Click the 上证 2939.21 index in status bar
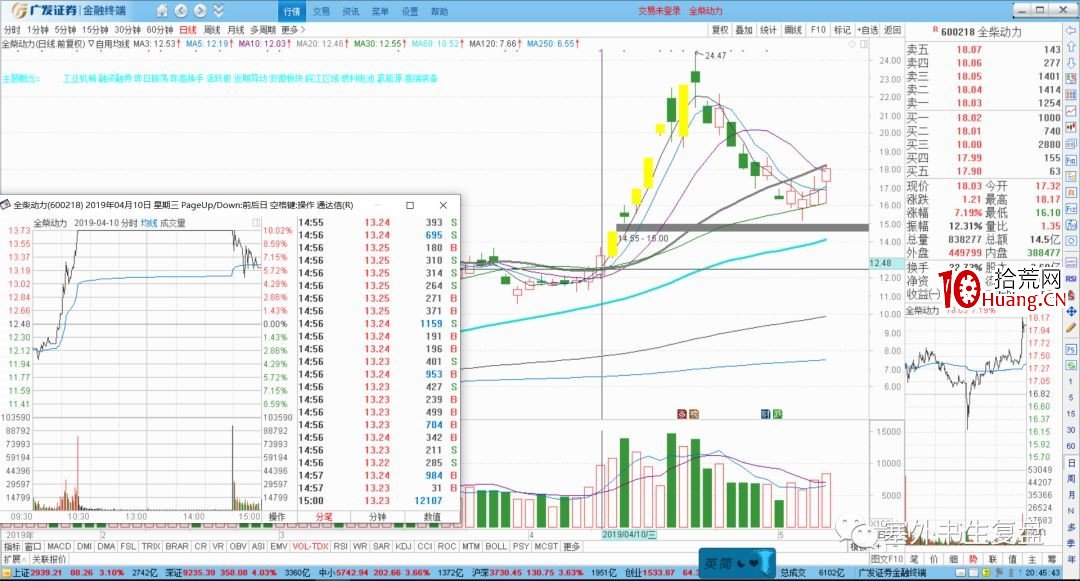 tap(38, 573)
